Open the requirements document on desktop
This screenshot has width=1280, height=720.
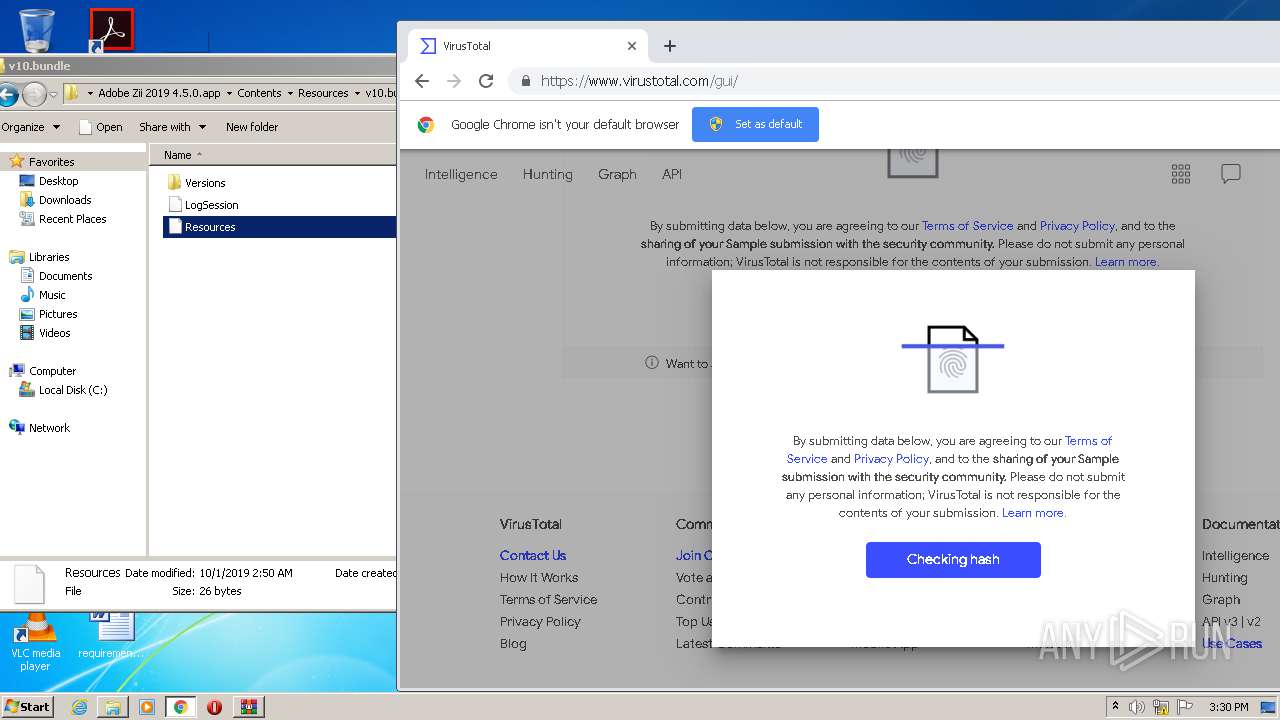pyautogui.click(x=111, y=636)
